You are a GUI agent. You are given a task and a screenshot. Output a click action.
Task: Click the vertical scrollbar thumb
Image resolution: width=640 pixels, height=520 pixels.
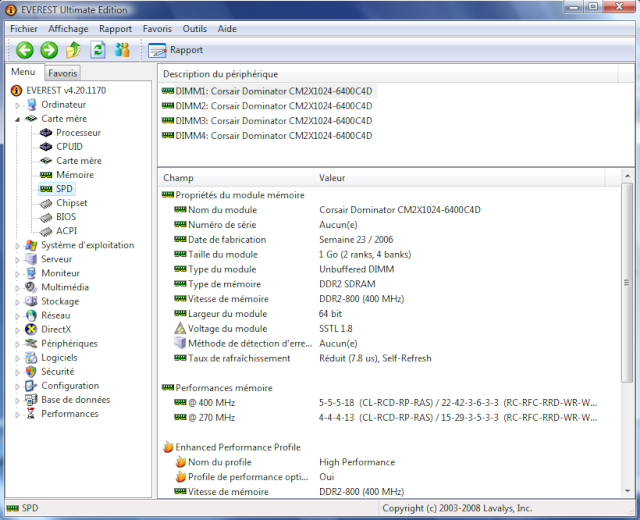coord(627,282)
